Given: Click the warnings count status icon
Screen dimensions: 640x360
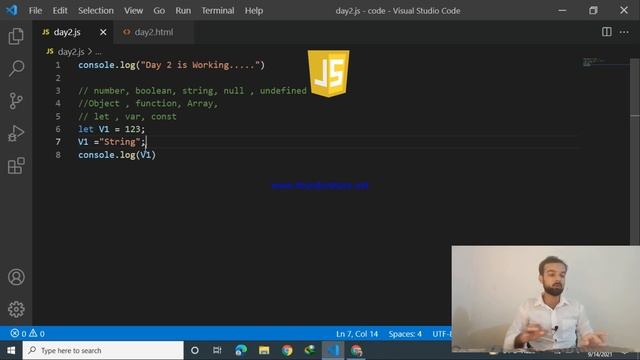Looking at the screenshot, I should 37,333.
